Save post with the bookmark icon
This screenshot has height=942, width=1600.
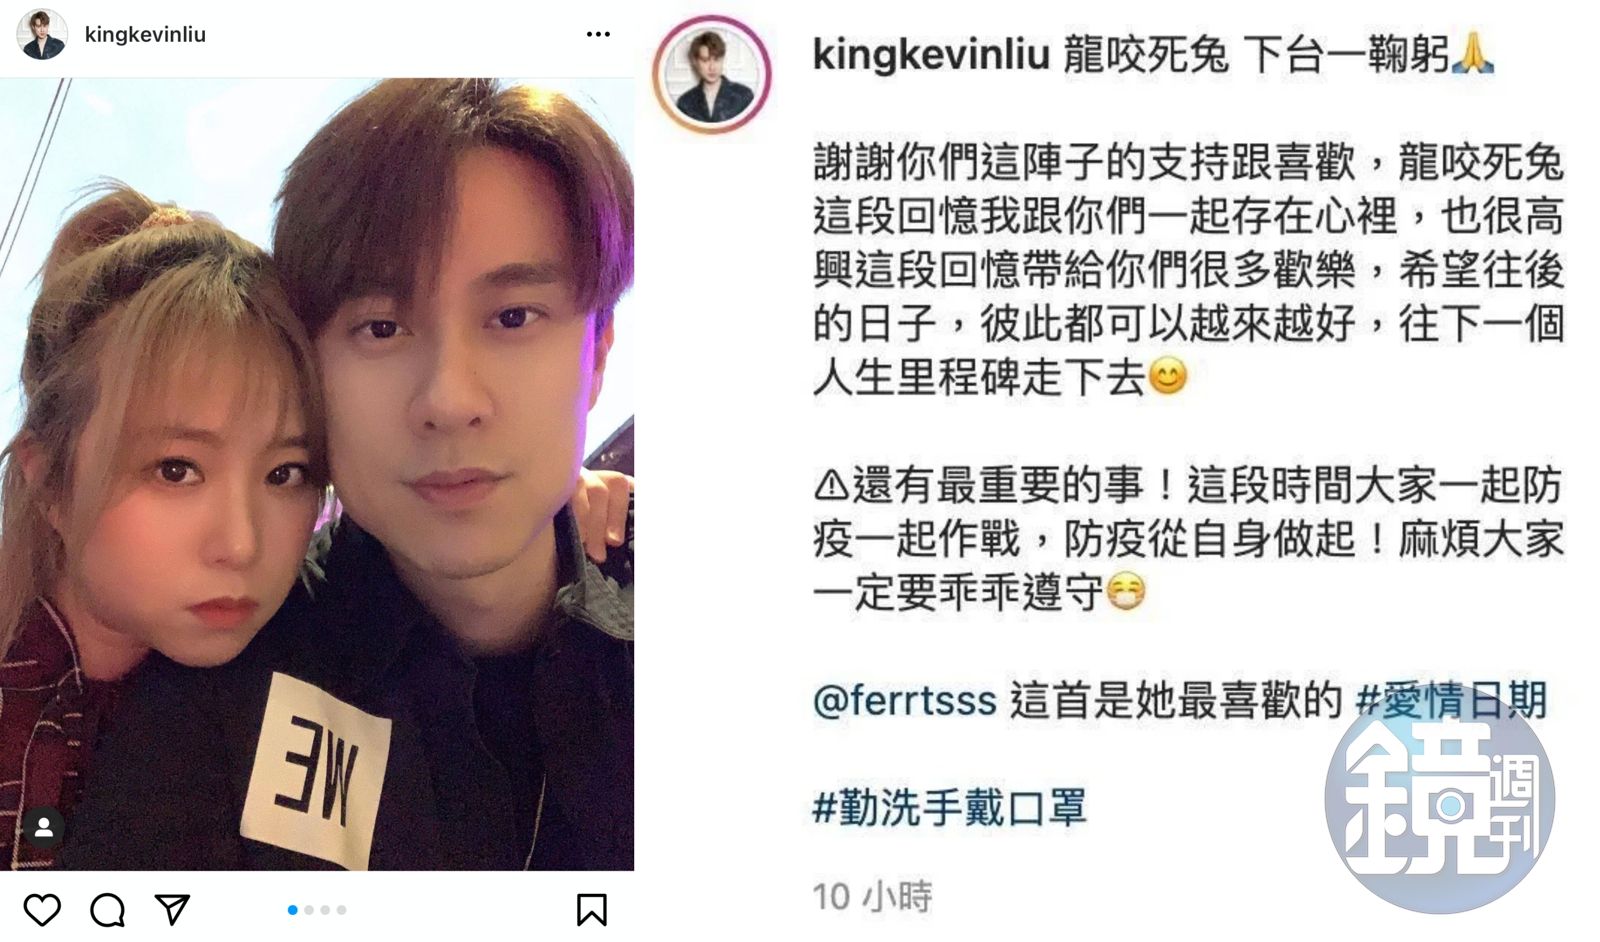[x=591, y=910]
